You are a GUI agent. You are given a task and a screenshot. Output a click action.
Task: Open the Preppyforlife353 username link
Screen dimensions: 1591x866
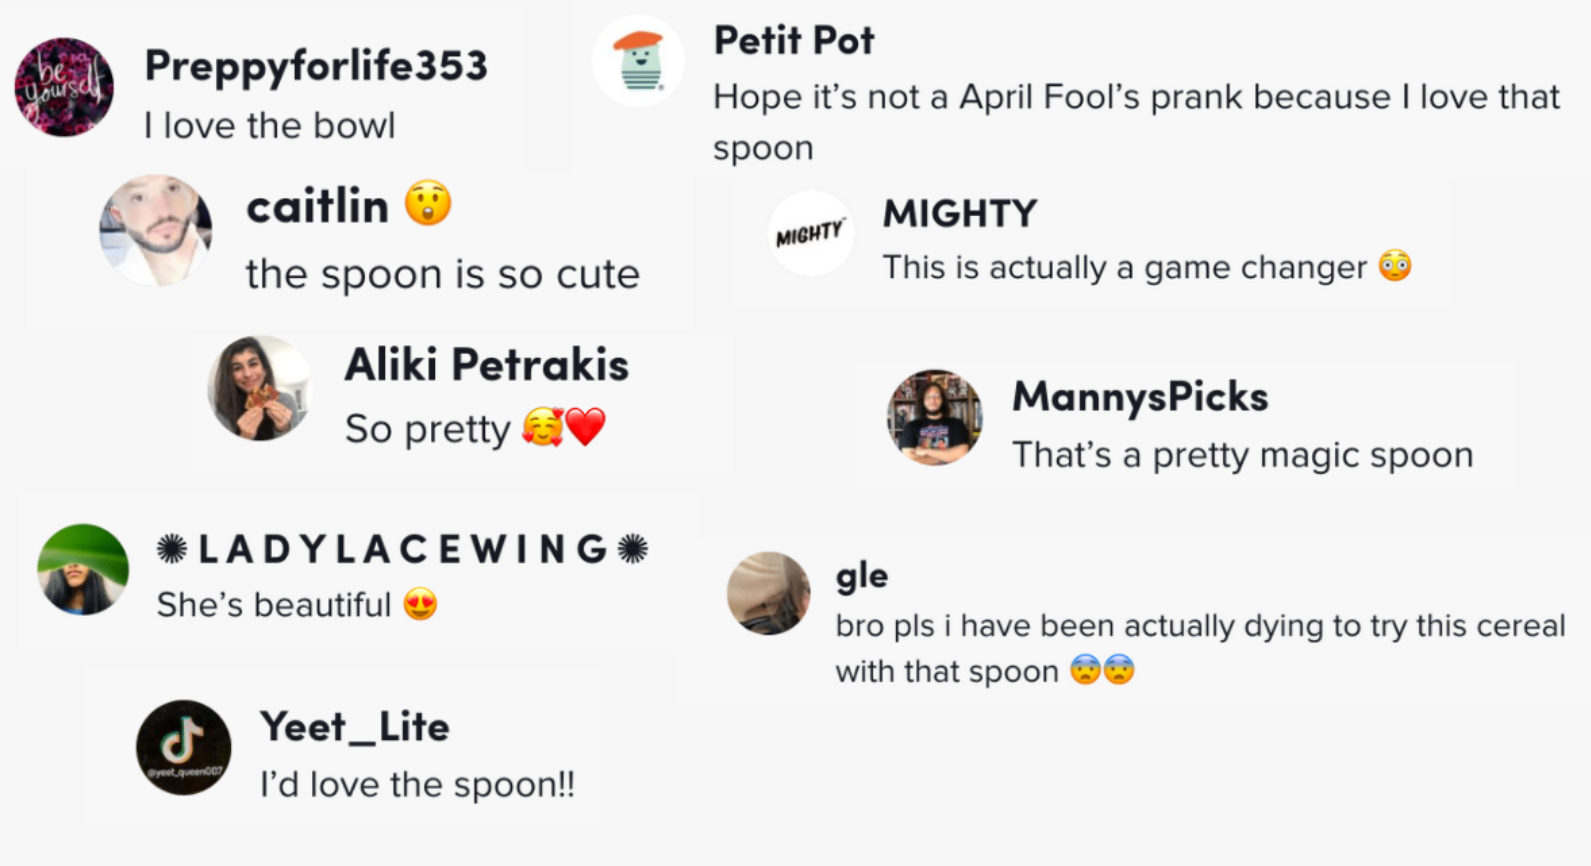click(x=316, y=66)
